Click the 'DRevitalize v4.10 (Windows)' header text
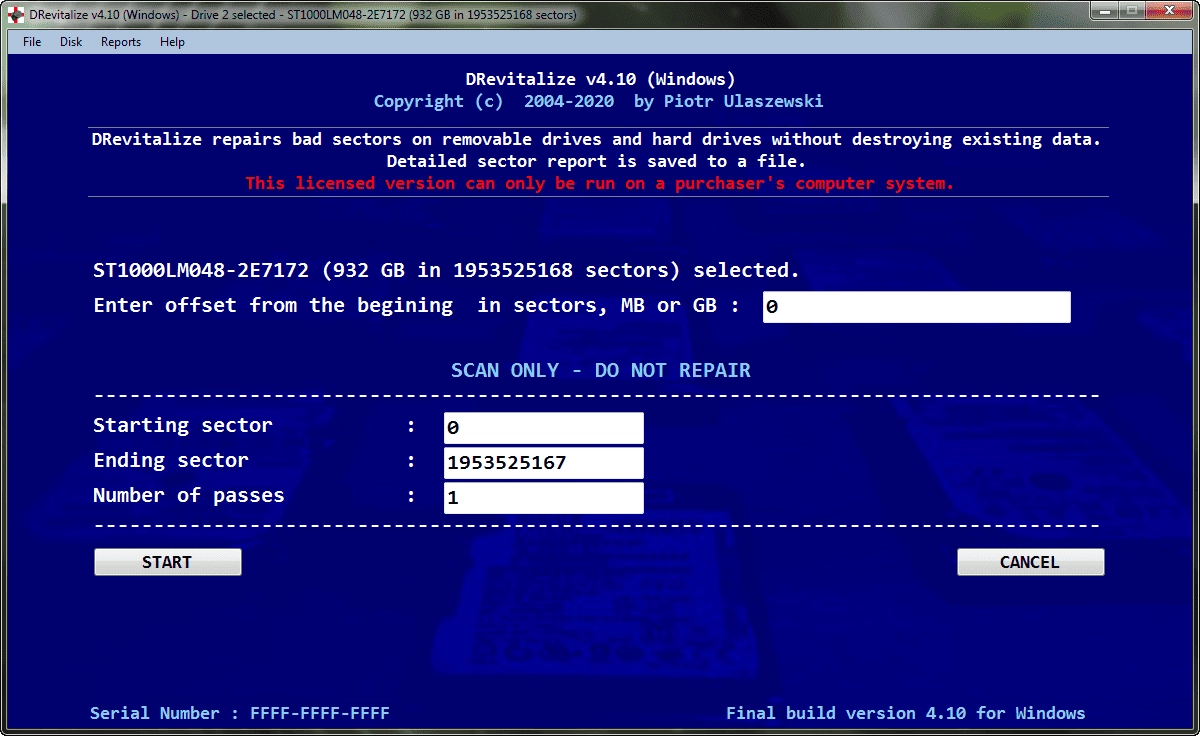The image size is (1200, 736). [x=600, y=79]
